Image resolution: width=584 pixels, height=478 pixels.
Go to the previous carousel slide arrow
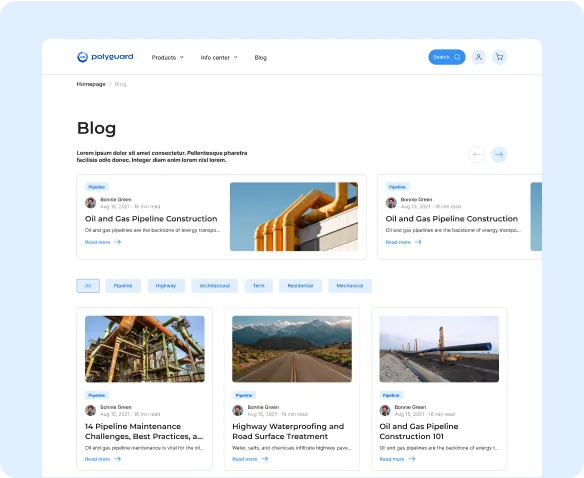click(x=476, y=154)
